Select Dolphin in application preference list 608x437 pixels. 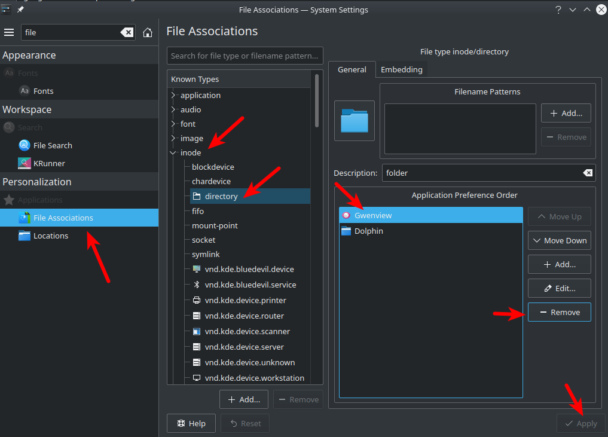tap(430, 231)
